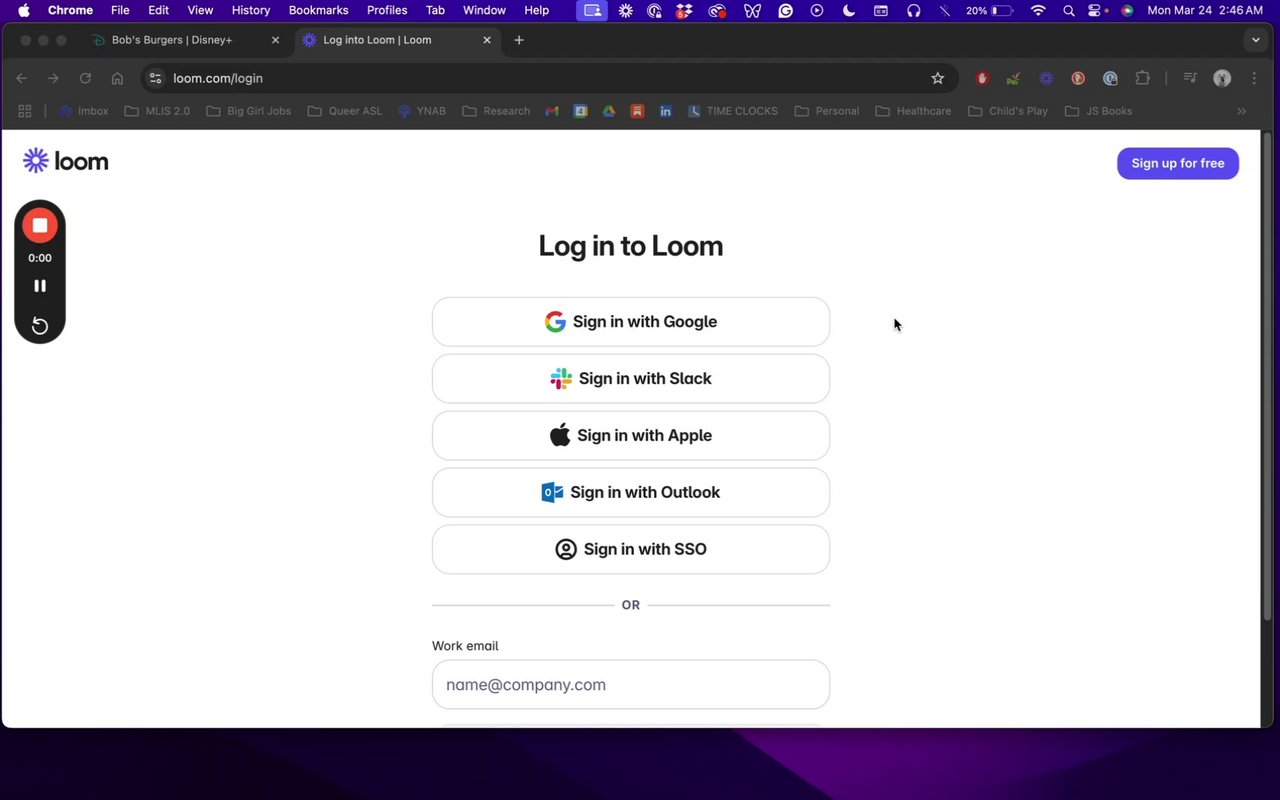1280x800 pixels.
Task: Open Chrome profile avatar
Action: coord(1222,78)
